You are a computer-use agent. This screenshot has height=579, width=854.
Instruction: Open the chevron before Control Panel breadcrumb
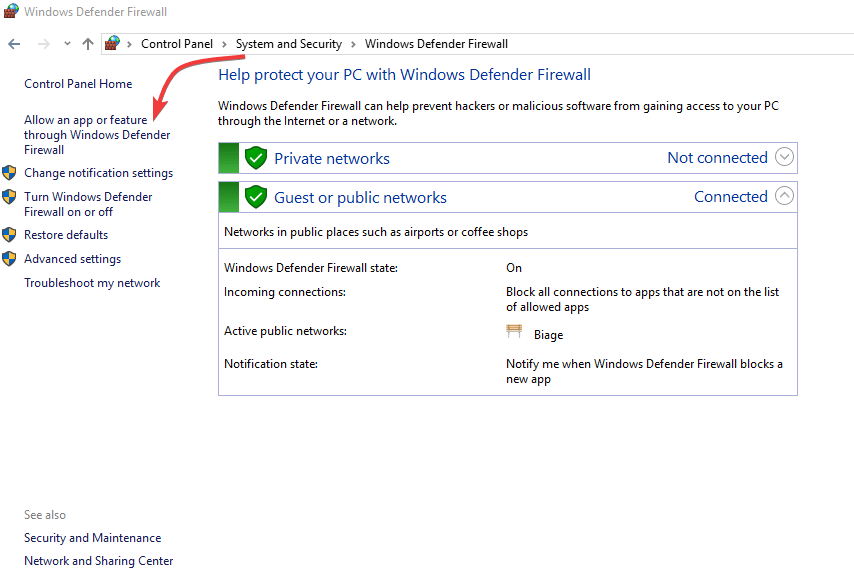click(129, 44)
